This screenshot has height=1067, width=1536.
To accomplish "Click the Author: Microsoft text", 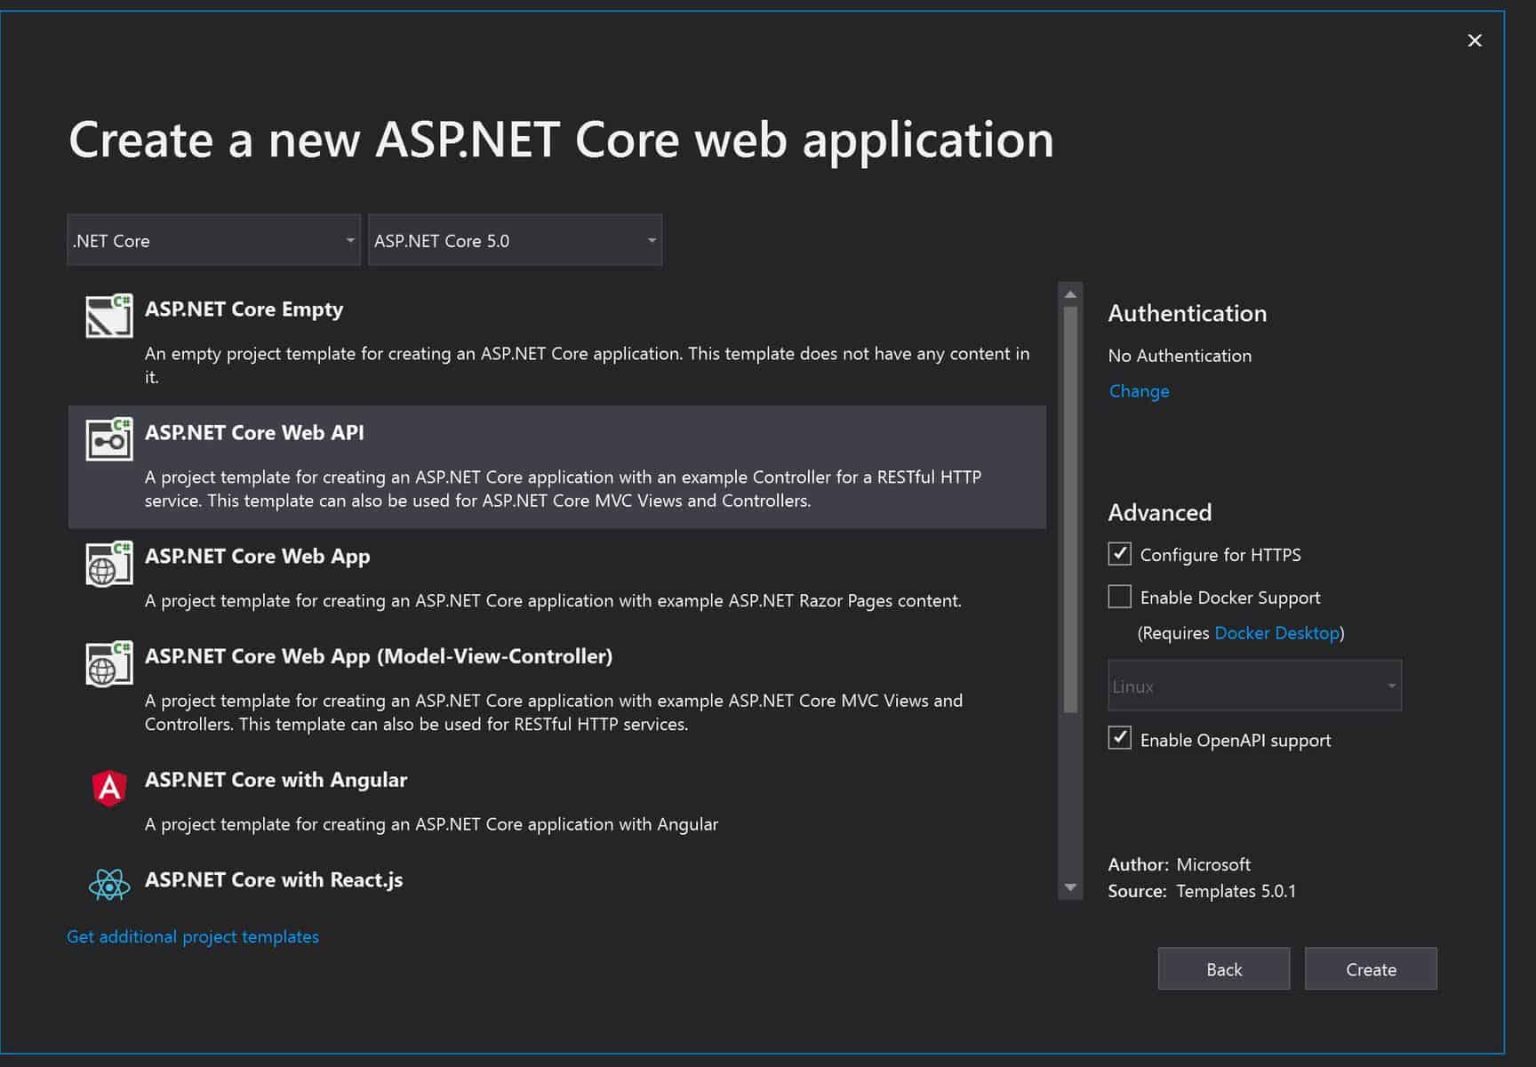I will click(x=1179, y=864).
